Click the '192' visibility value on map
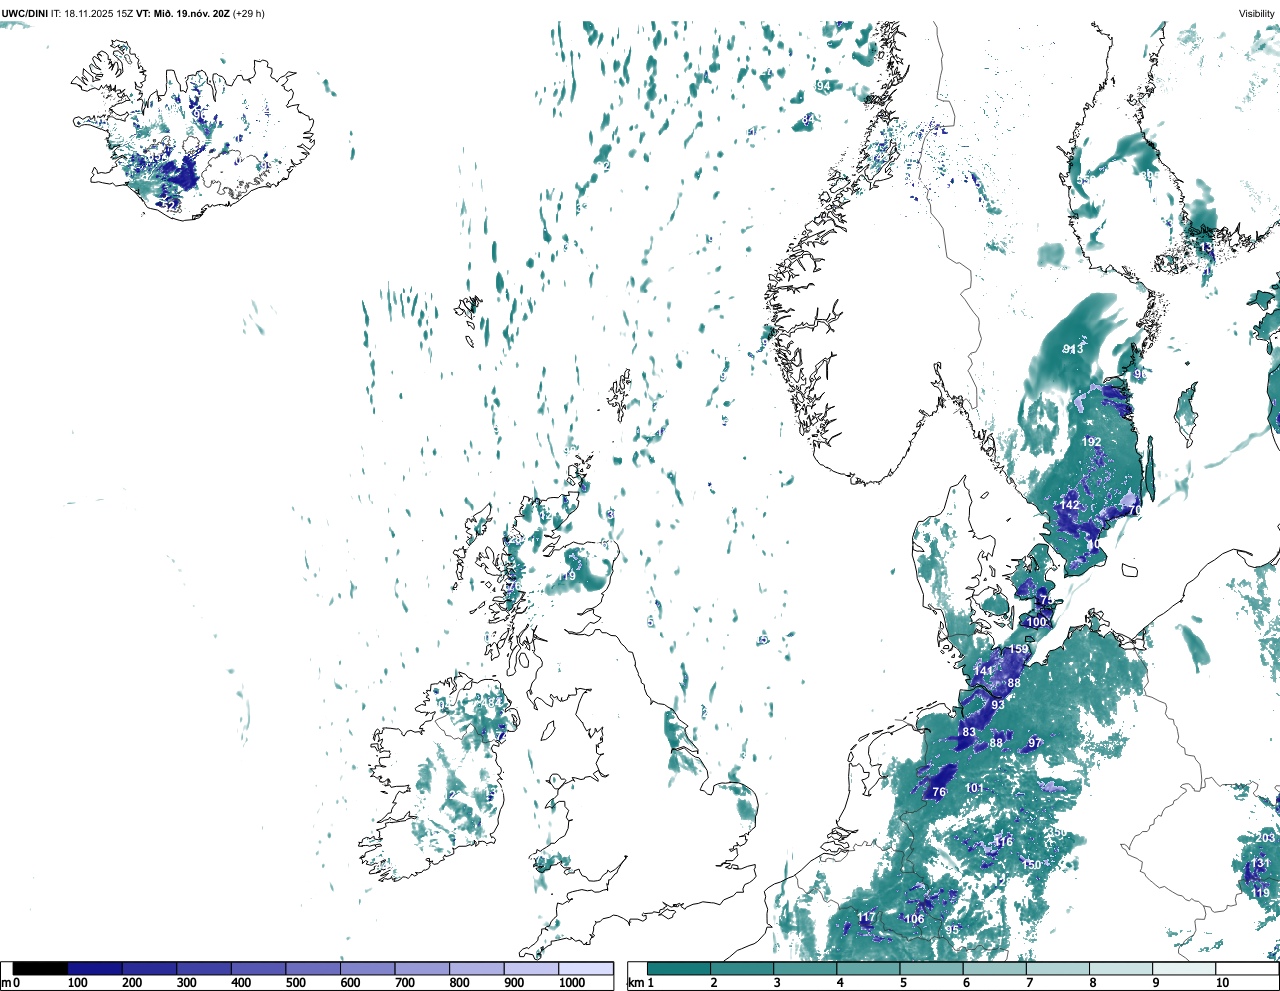 coord(1091,442)
